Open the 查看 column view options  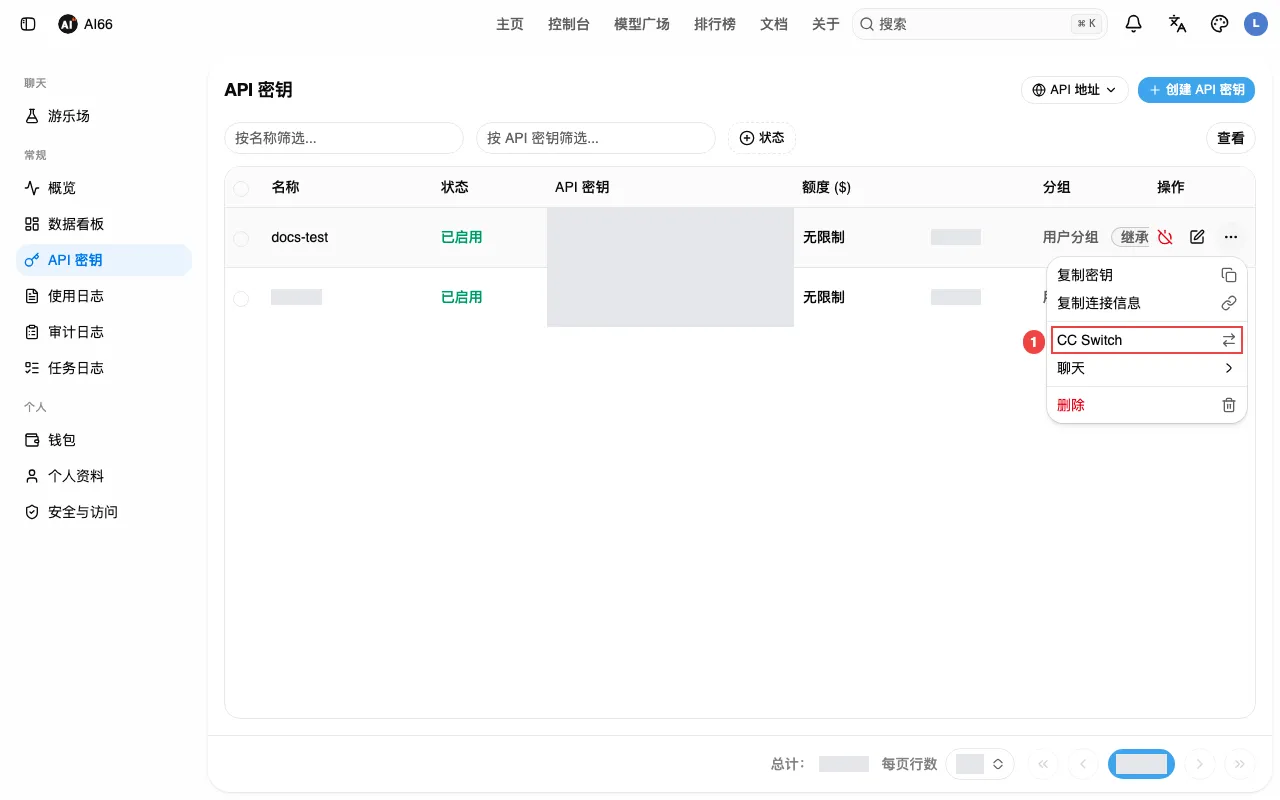(x=1231, y=138)
